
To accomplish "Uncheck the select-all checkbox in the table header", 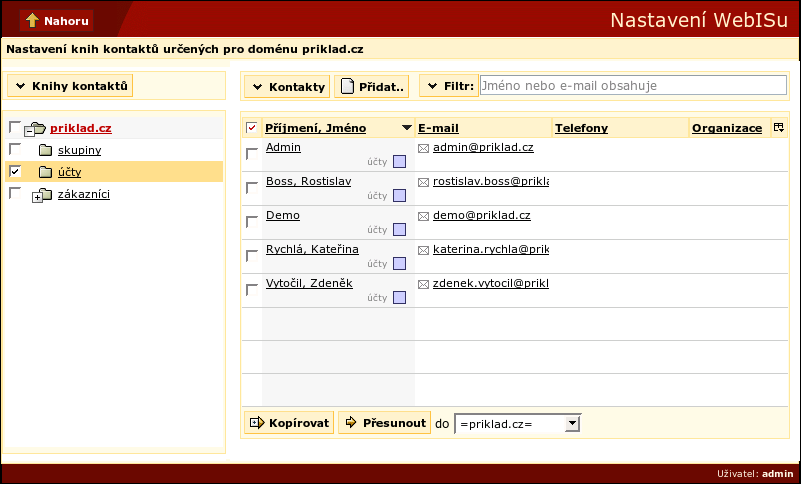I will pyautogui.click(x=252, y=128).
